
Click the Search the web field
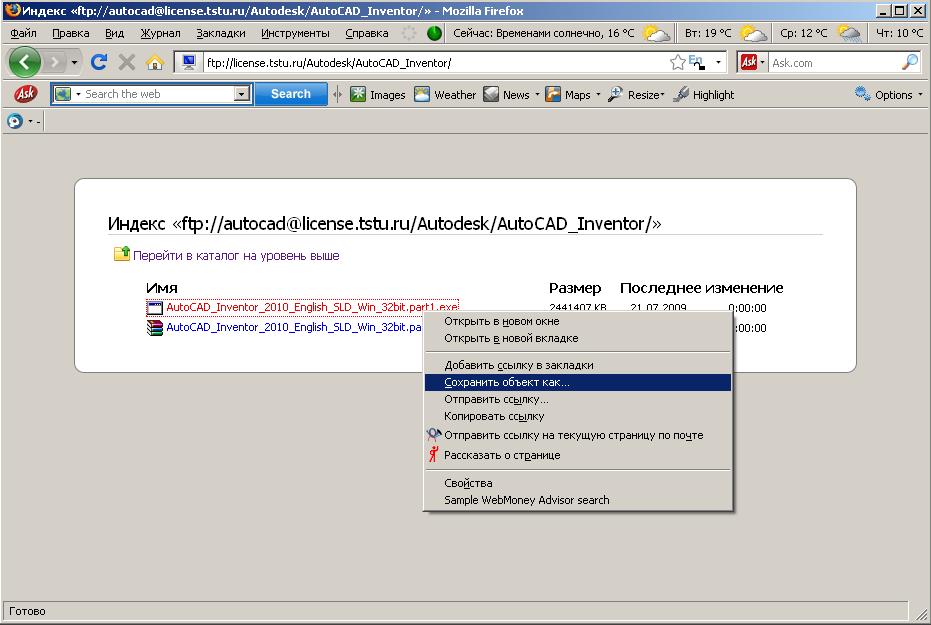click(x=158, y=94)
